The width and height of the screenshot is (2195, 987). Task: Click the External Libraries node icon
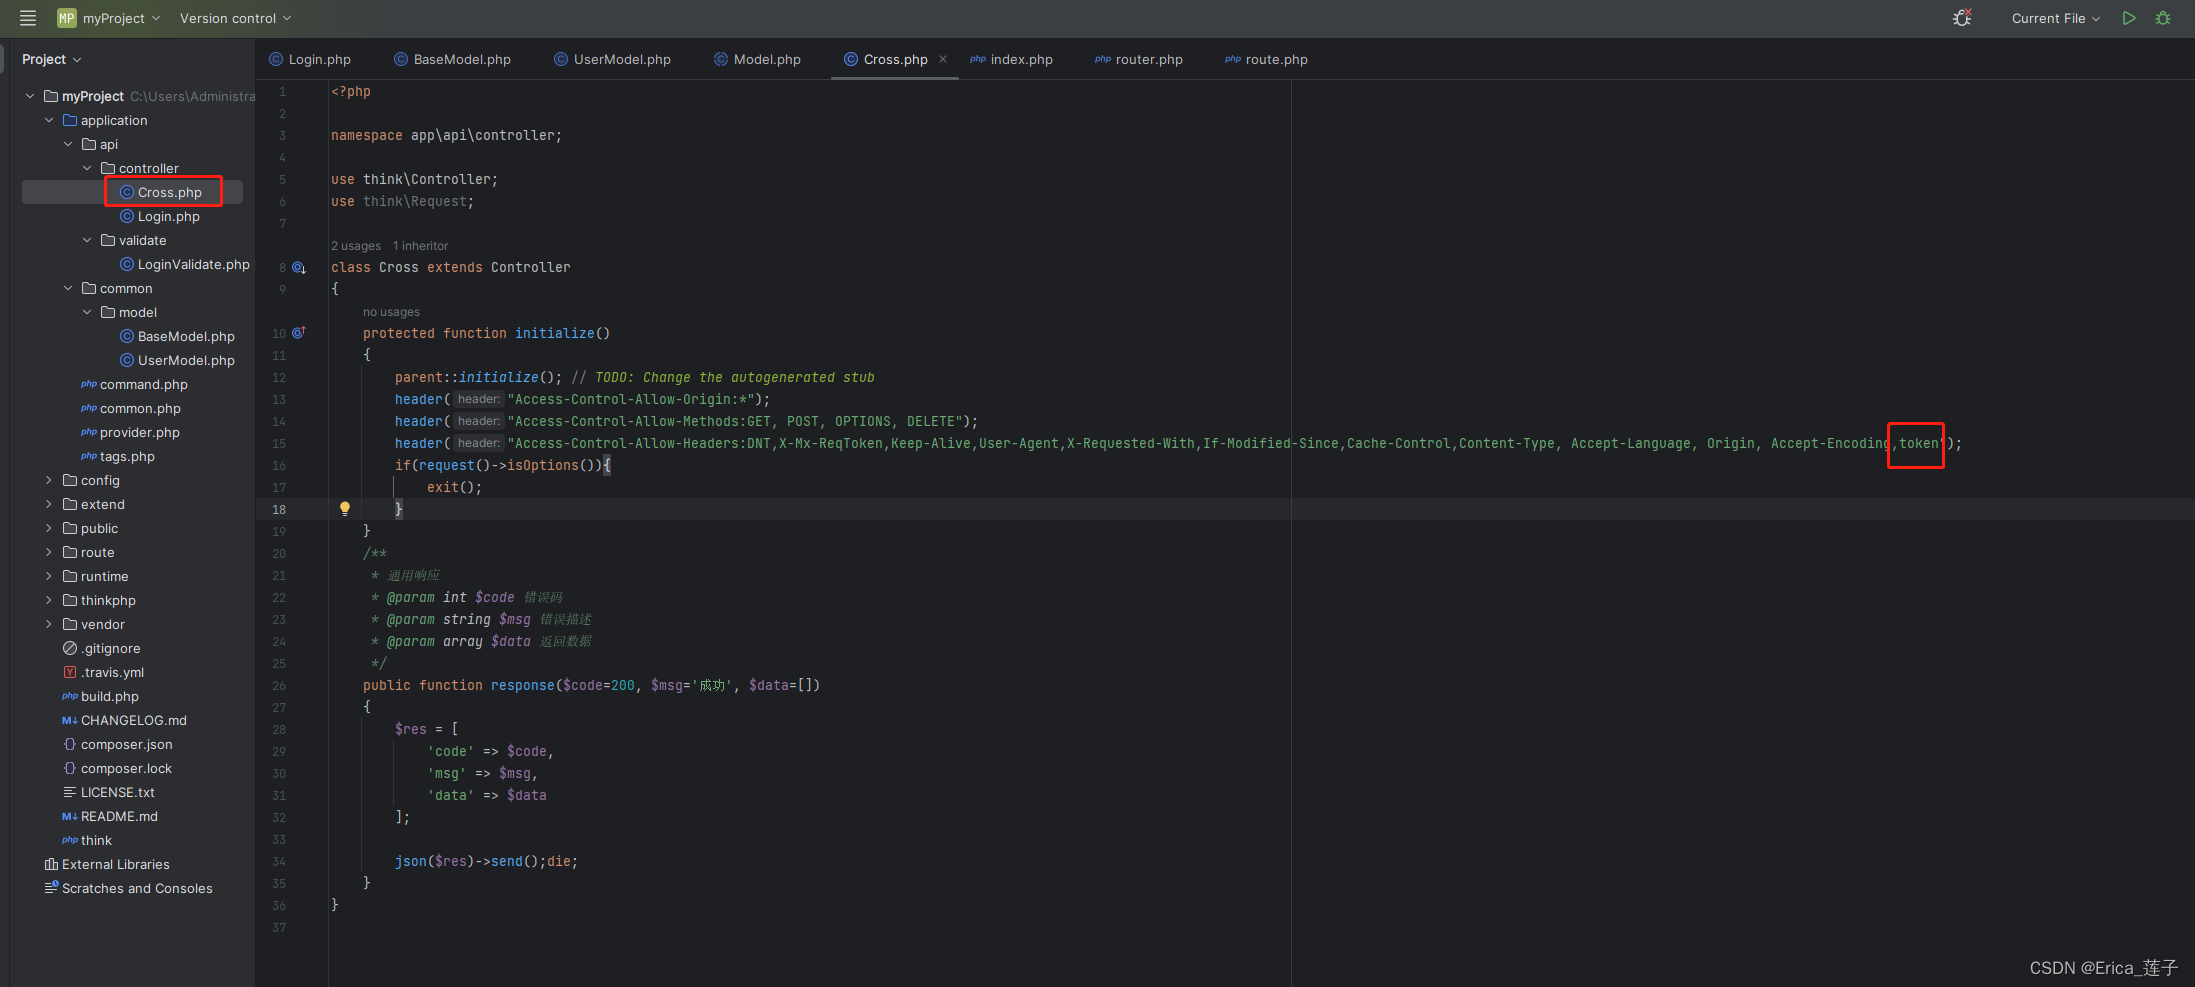51,864
